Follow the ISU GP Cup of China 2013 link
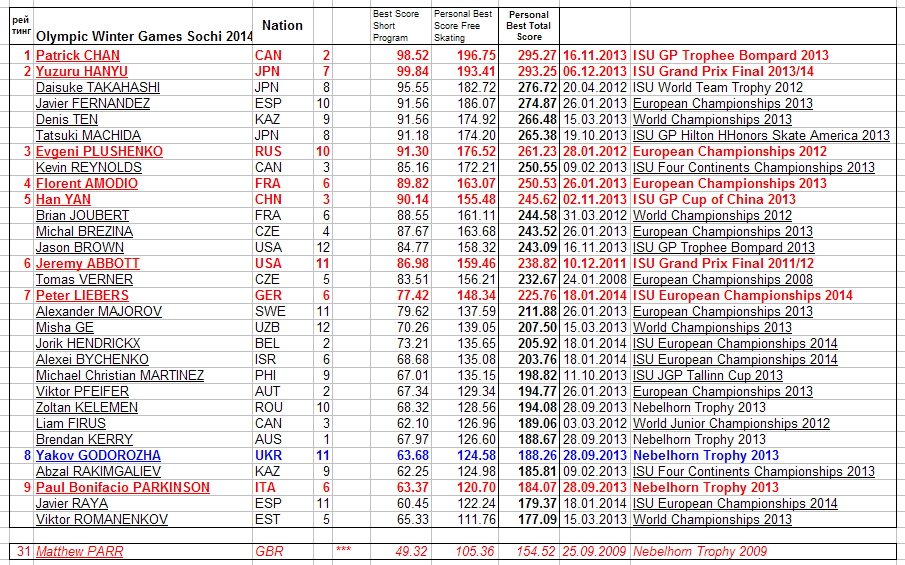Screen dimensions: 905x565 click(x=714, y=199)
